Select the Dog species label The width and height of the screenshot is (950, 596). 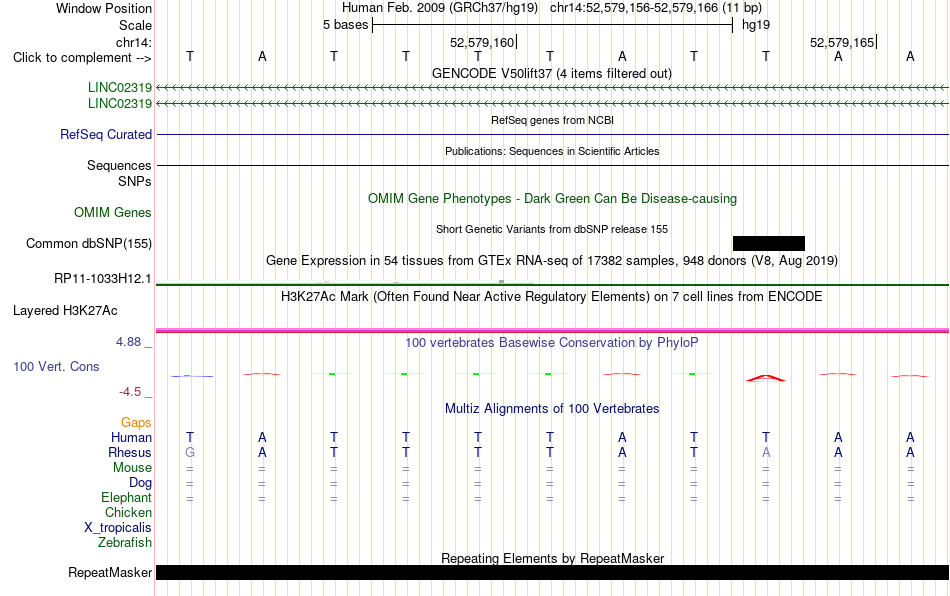coord(141,483)
